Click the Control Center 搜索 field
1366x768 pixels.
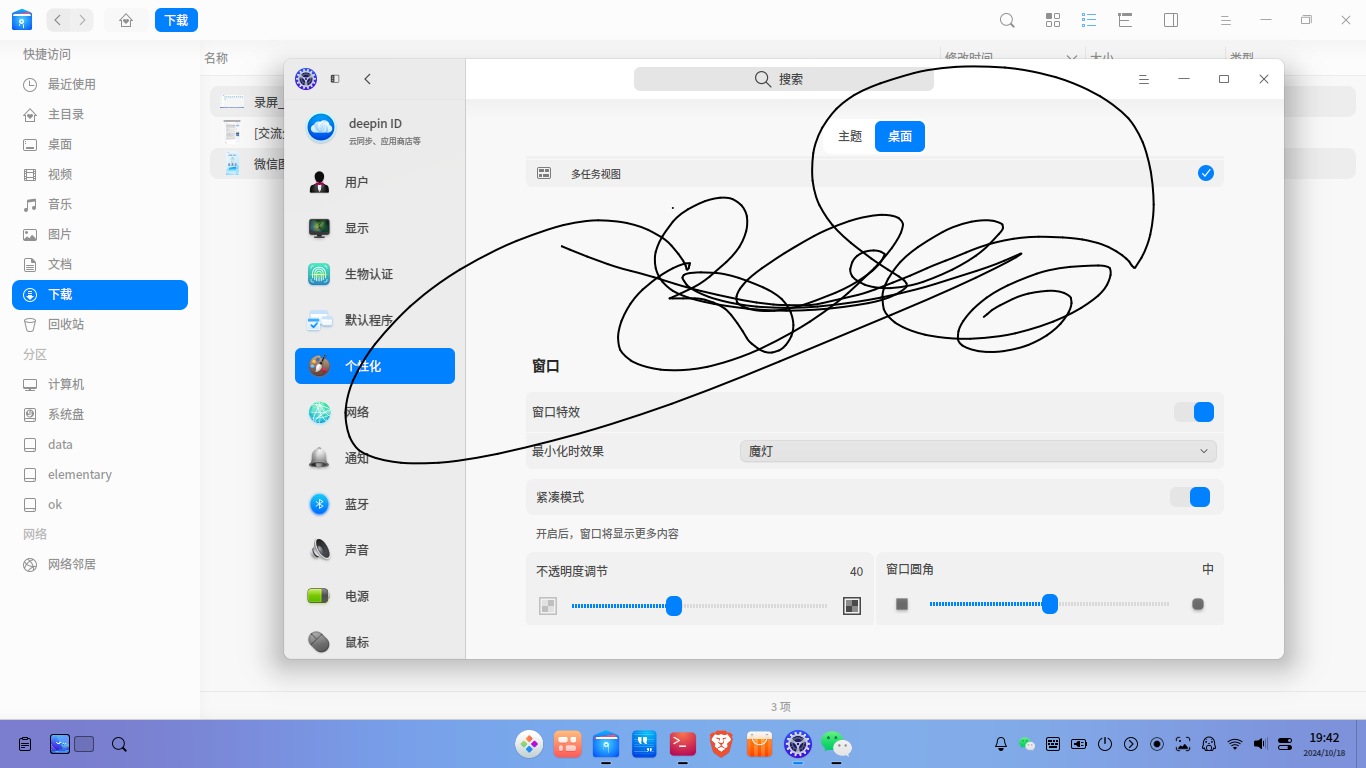784,79
